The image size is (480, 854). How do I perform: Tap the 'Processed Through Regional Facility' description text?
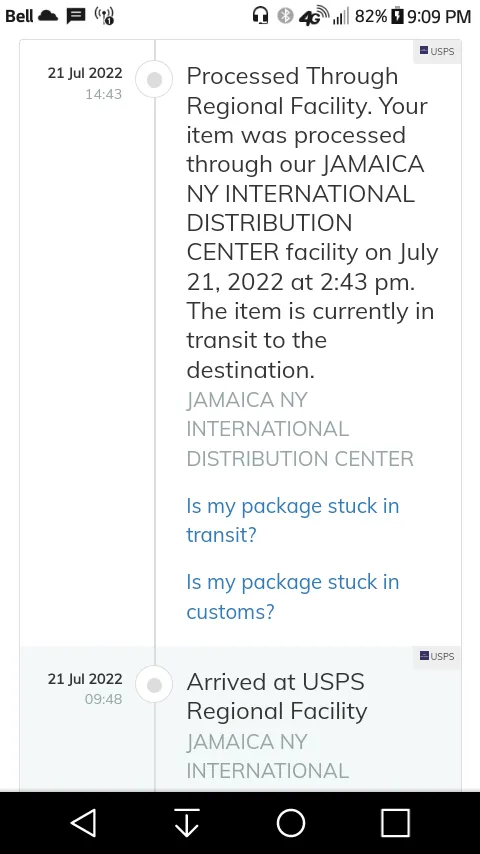(x=312, y=222)
